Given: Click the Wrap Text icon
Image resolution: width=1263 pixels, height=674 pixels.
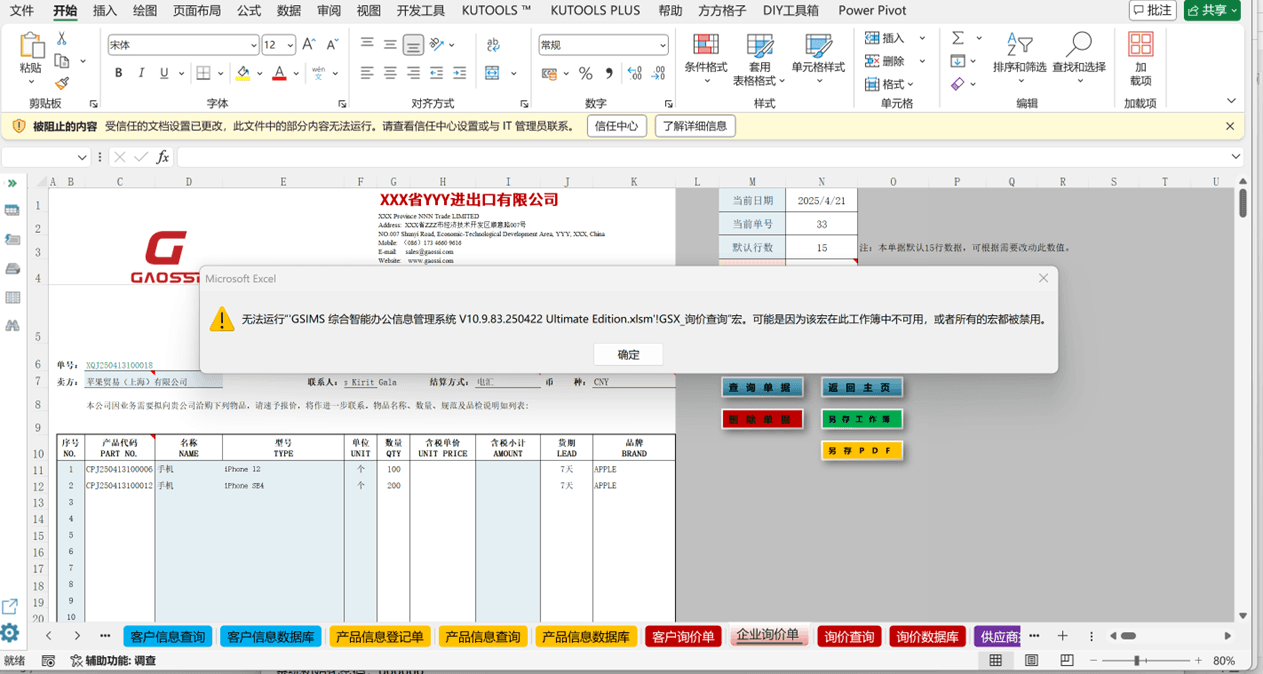Looking at the screenshot, I should pyautogui.click(x=493, y=45).
